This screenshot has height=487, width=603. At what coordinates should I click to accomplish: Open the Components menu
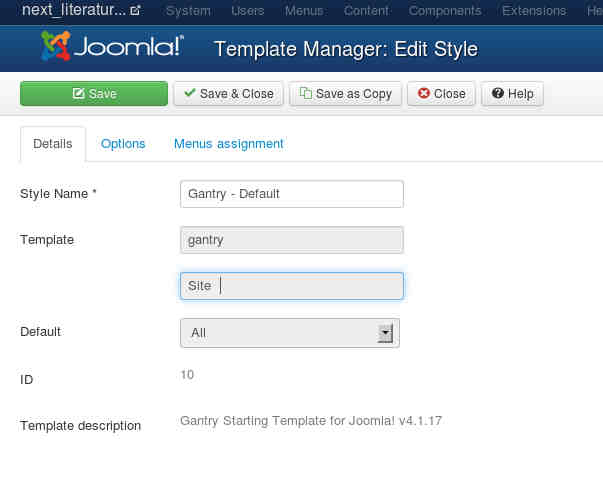(445, 11)
